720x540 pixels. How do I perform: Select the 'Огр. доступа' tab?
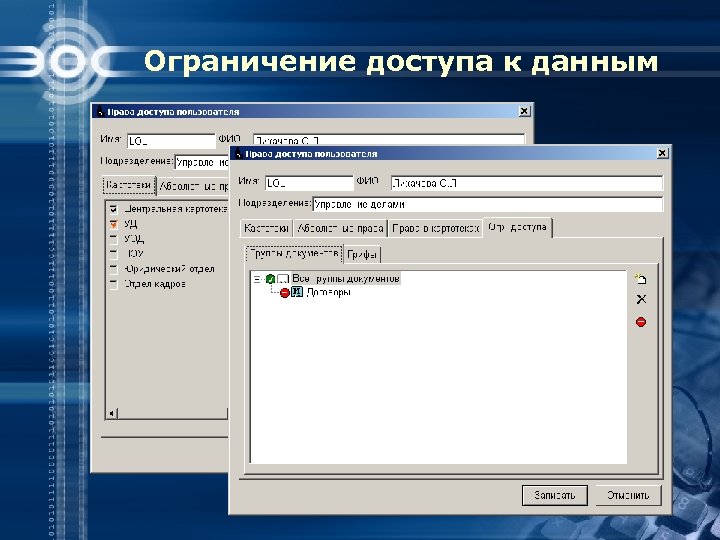518,227
